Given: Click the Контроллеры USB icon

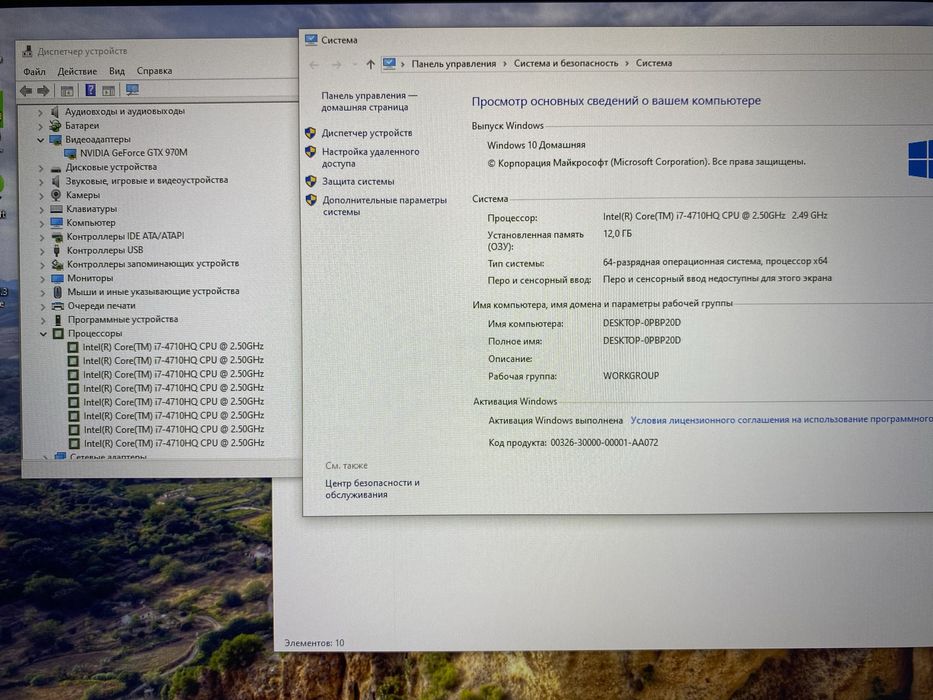Looking at the screenshot, I should click(57, 251).
